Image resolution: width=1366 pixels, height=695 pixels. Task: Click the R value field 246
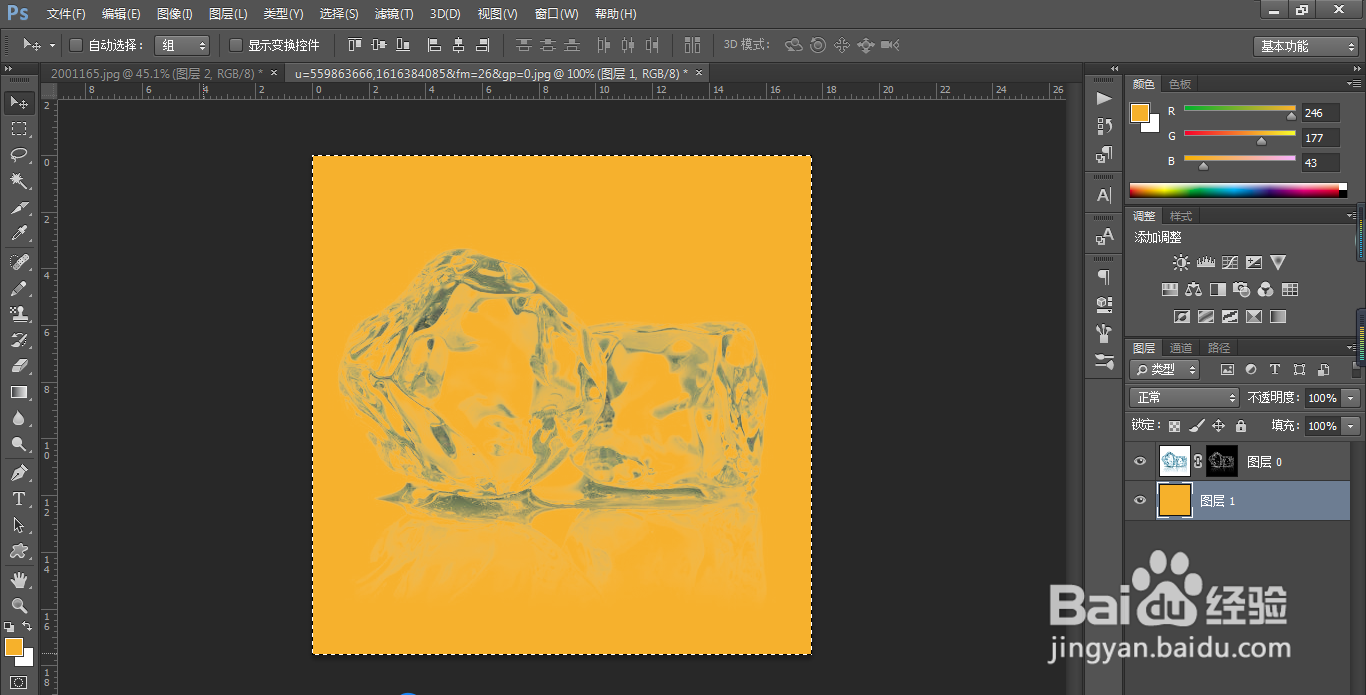(x=1320, y=113)
